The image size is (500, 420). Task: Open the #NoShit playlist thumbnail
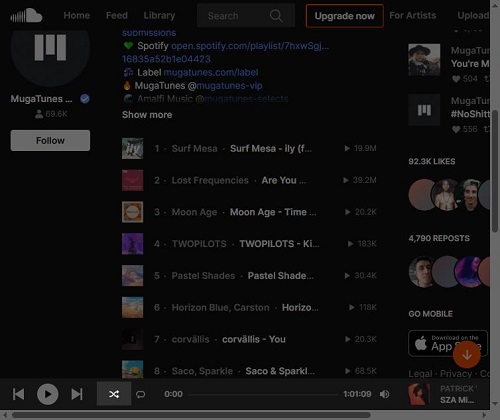(x=424, y=110)
